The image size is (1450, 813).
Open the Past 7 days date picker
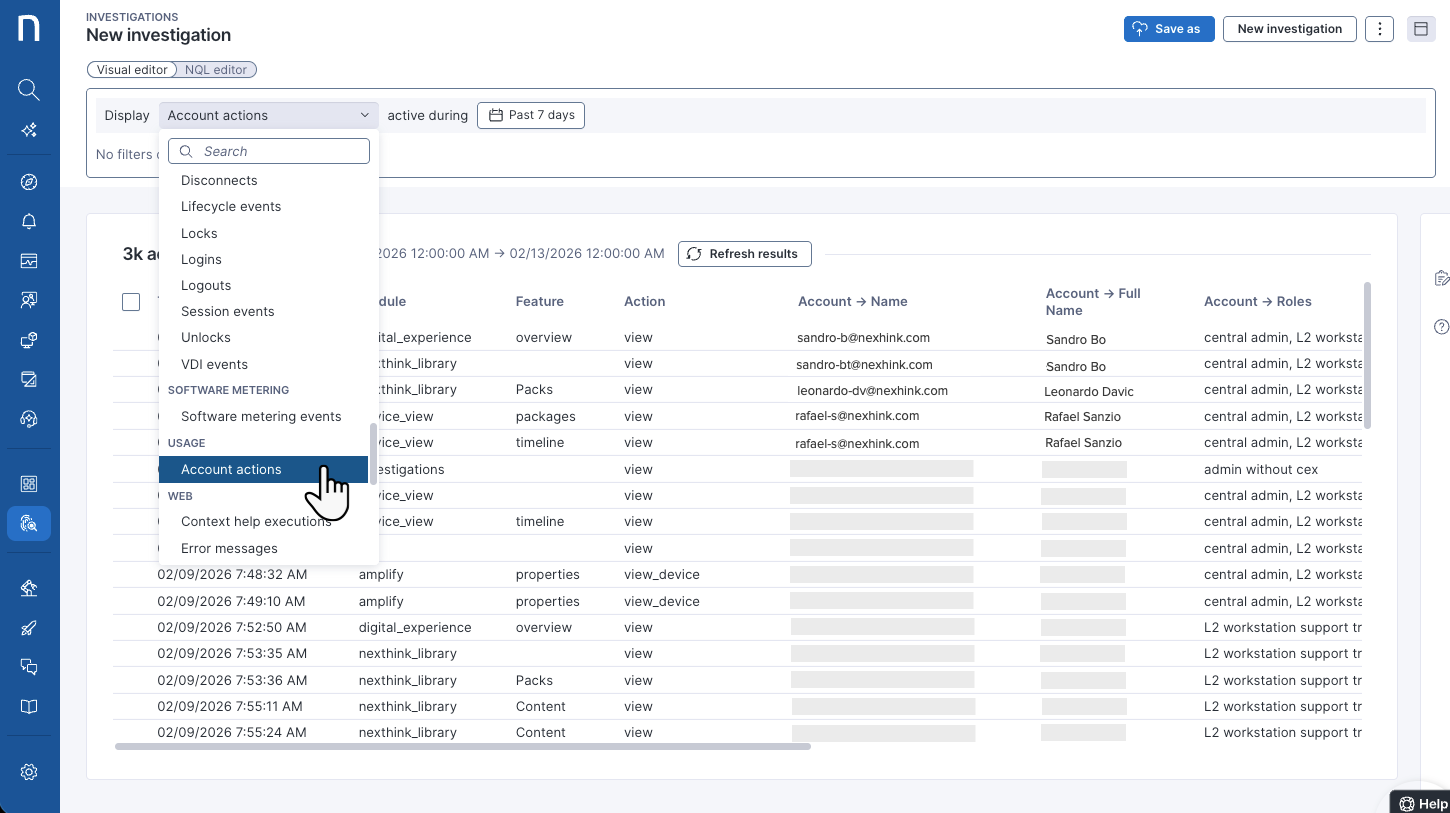pyautogui.click(x=531, y=116)
